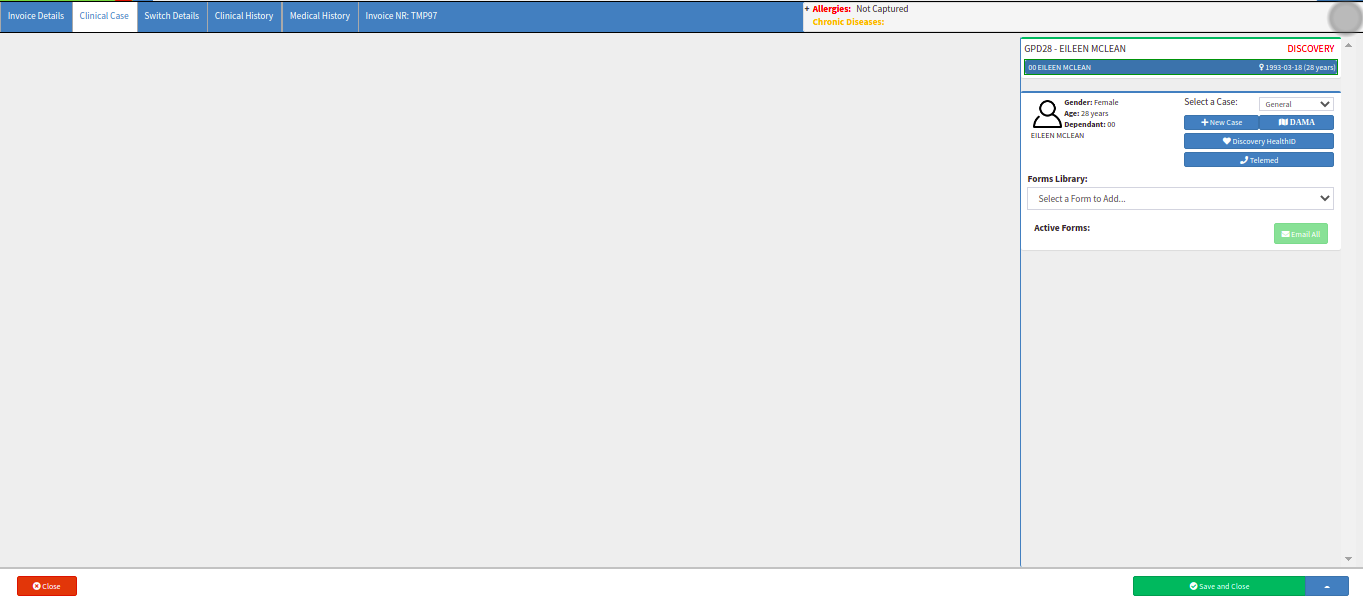
Task: Click the red Close button
Action: [47, 586]
